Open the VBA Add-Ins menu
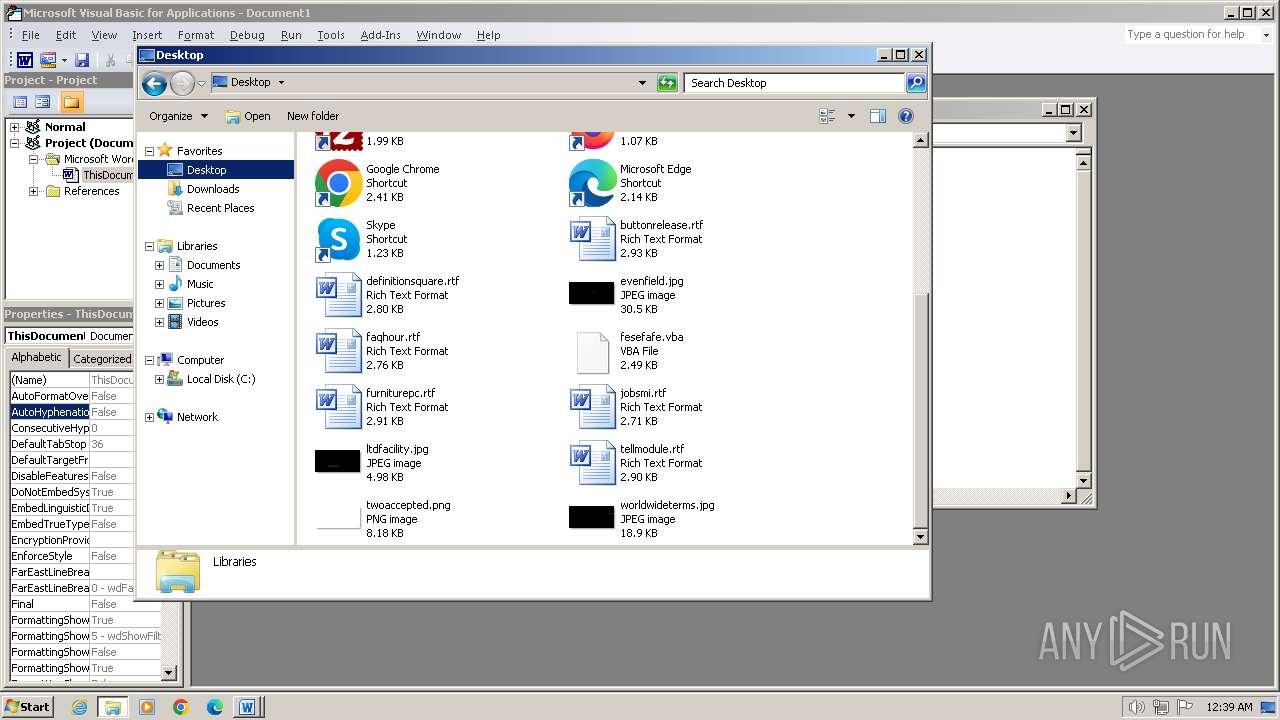The image size is (1280, 720). pyautogui.click(x=380, y=35)
